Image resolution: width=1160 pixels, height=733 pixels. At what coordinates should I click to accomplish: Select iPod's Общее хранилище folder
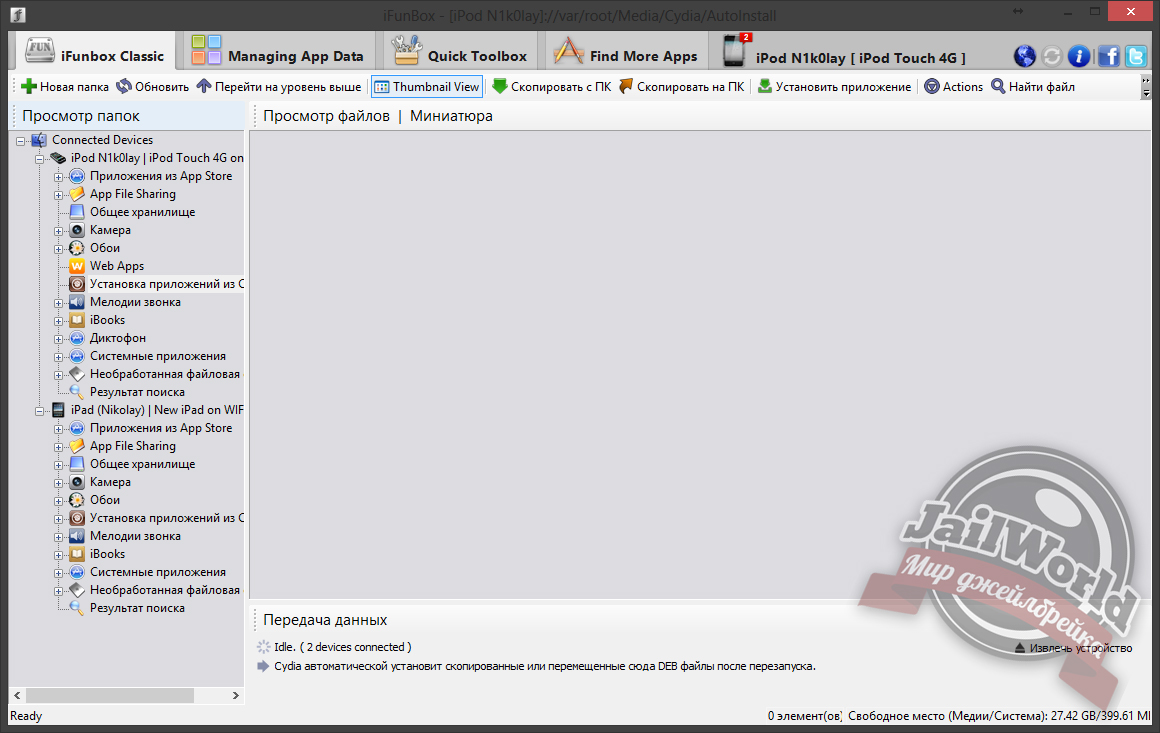143,212
